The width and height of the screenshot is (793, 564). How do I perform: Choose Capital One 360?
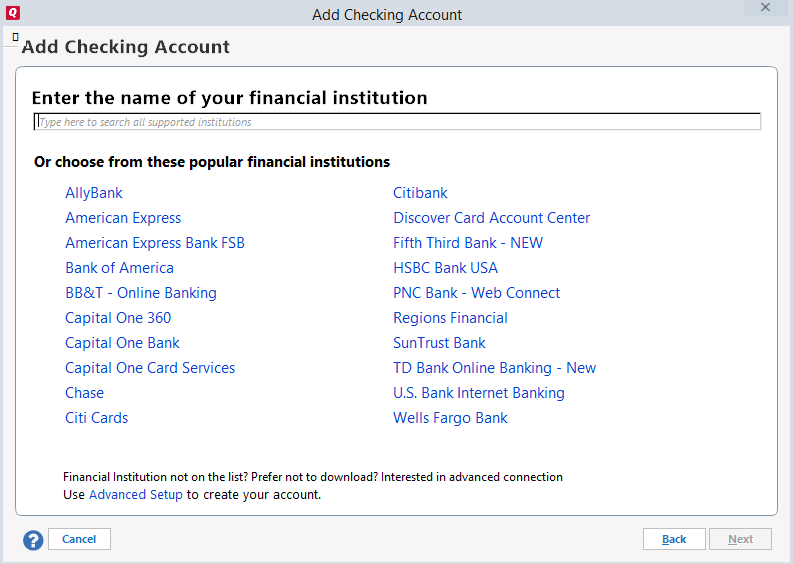pyautogui.click(x=118, y=318)
